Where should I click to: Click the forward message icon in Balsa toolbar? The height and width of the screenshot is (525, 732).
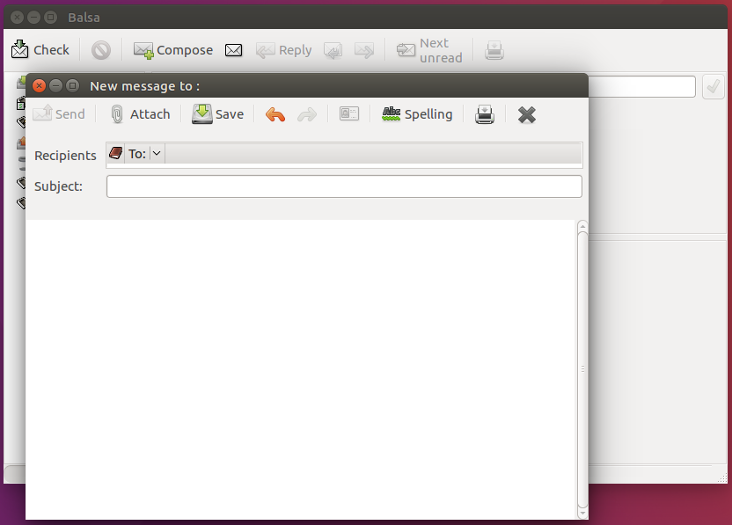[x=364, y=50]
